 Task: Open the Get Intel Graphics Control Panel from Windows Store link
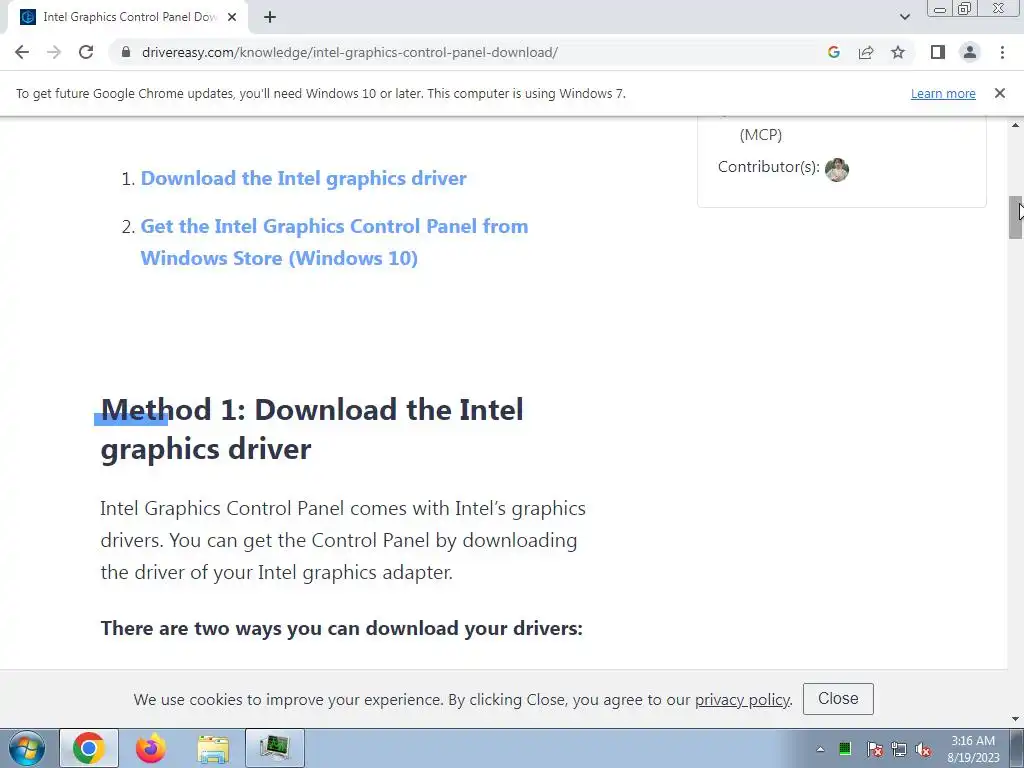click(334, 242)
